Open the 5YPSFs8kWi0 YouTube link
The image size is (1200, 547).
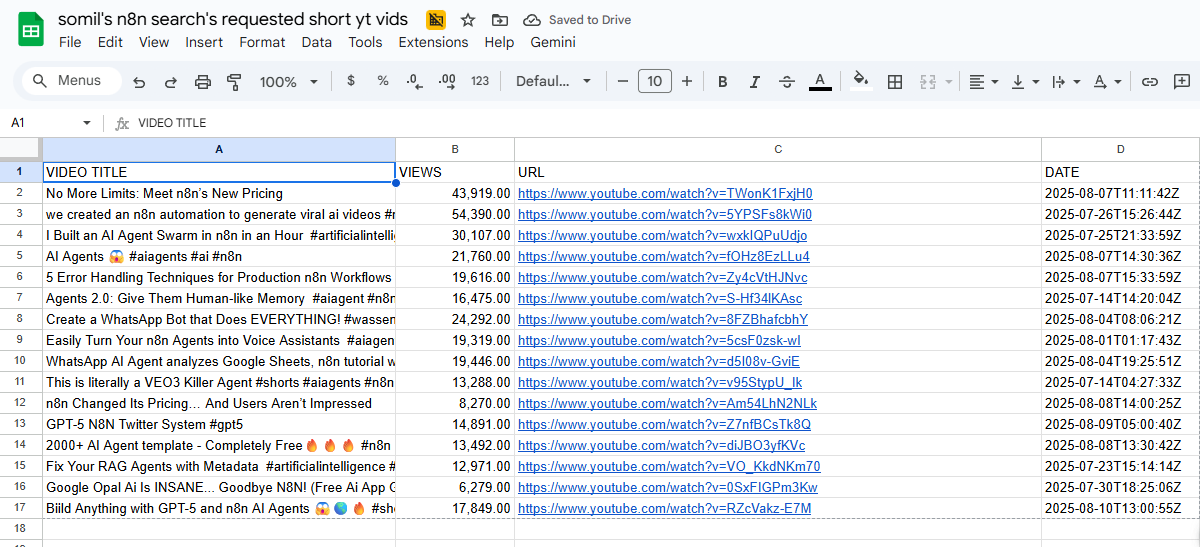click(x=665, y=215)
